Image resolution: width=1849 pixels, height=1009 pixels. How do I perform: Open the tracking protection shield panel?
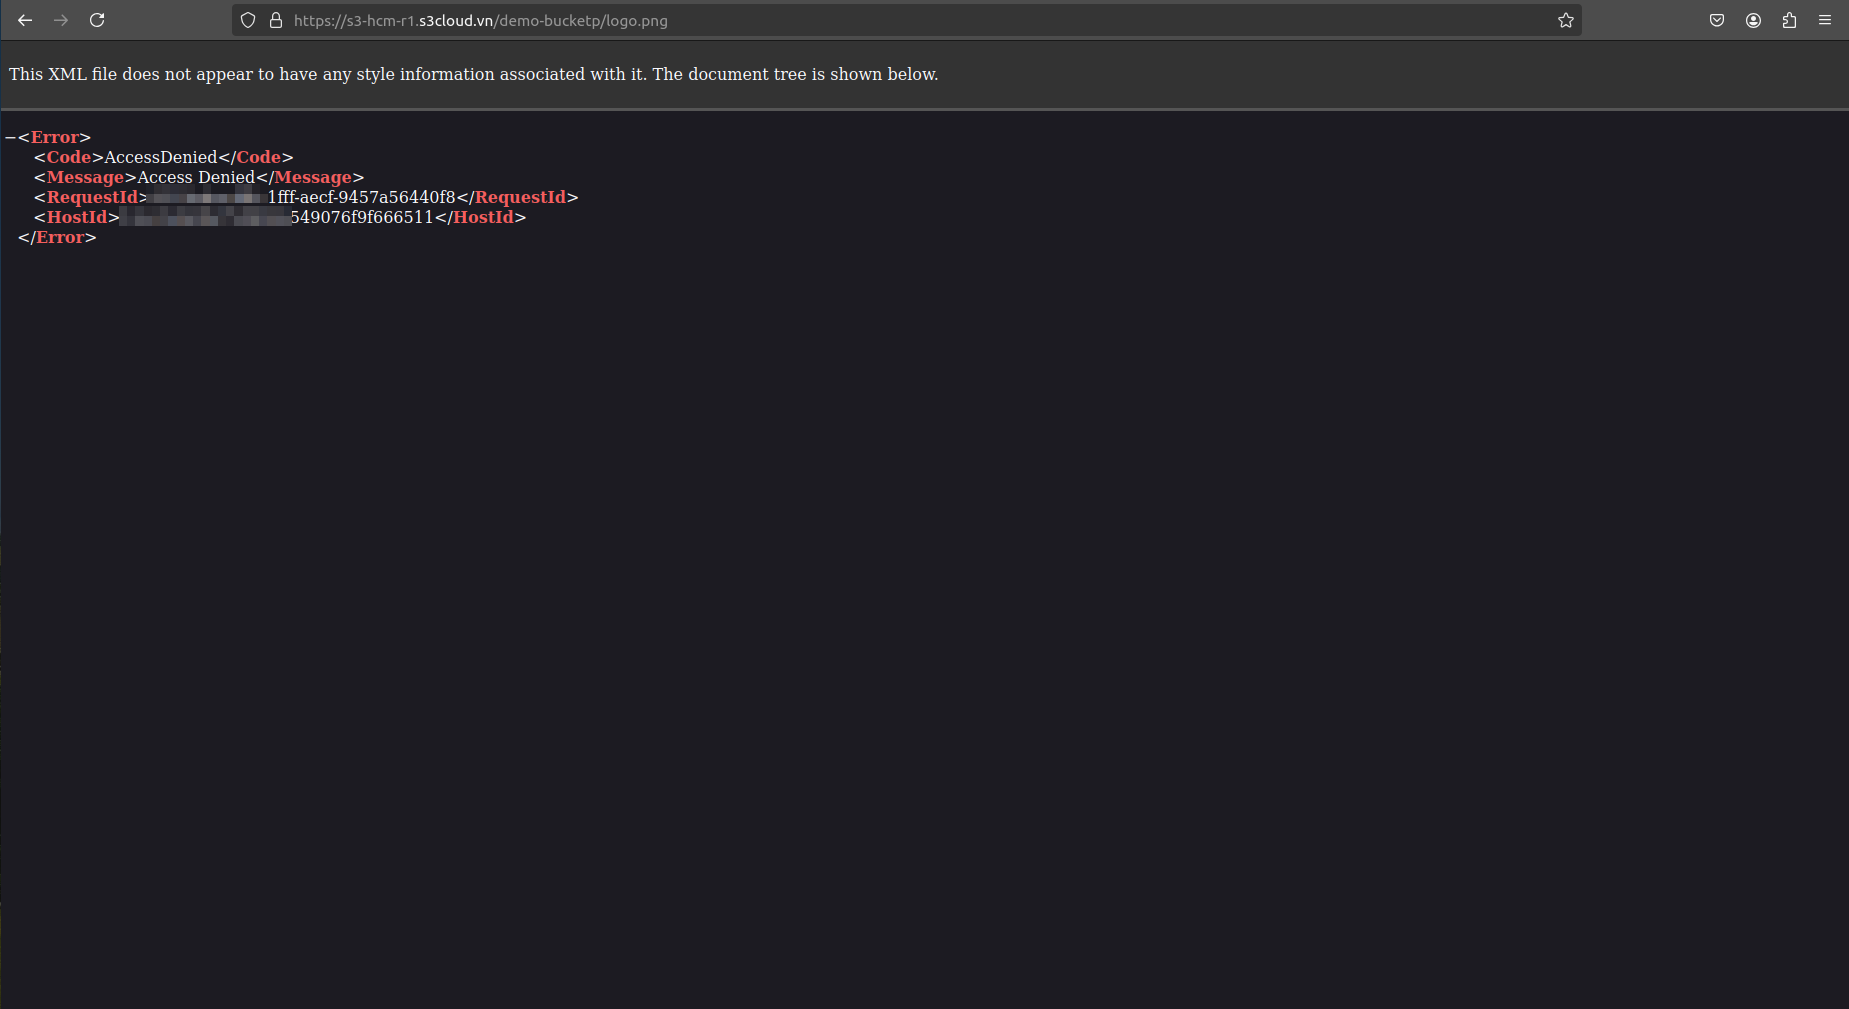point(248,20)
